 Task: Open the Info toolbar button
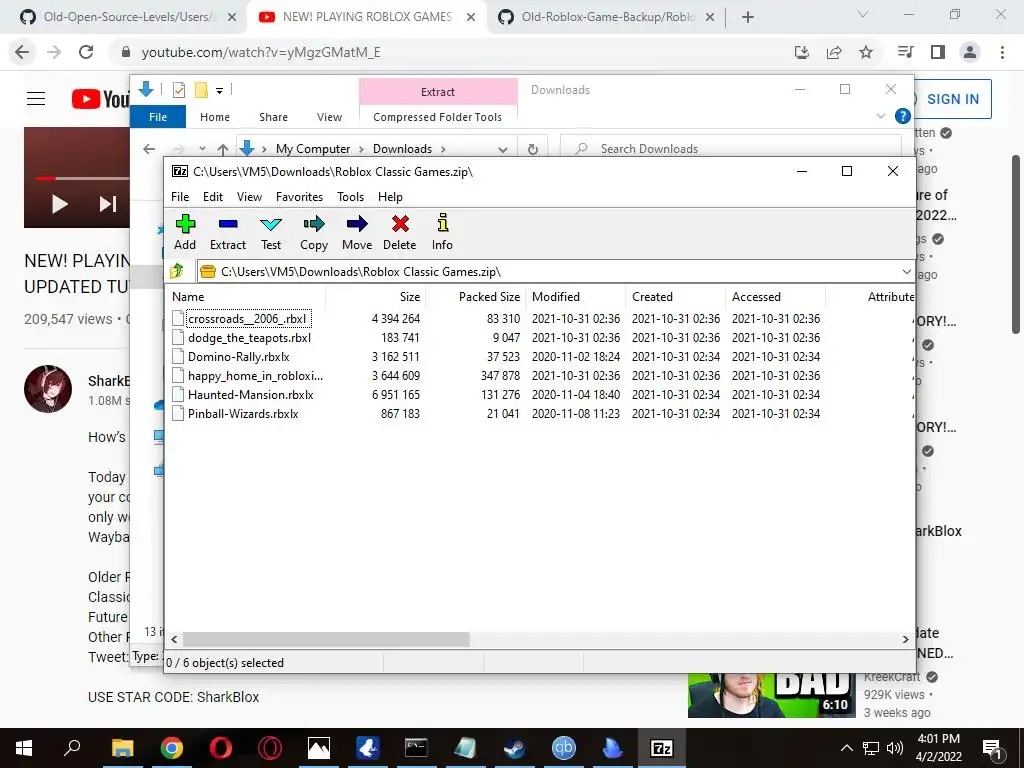coord(442,232)
